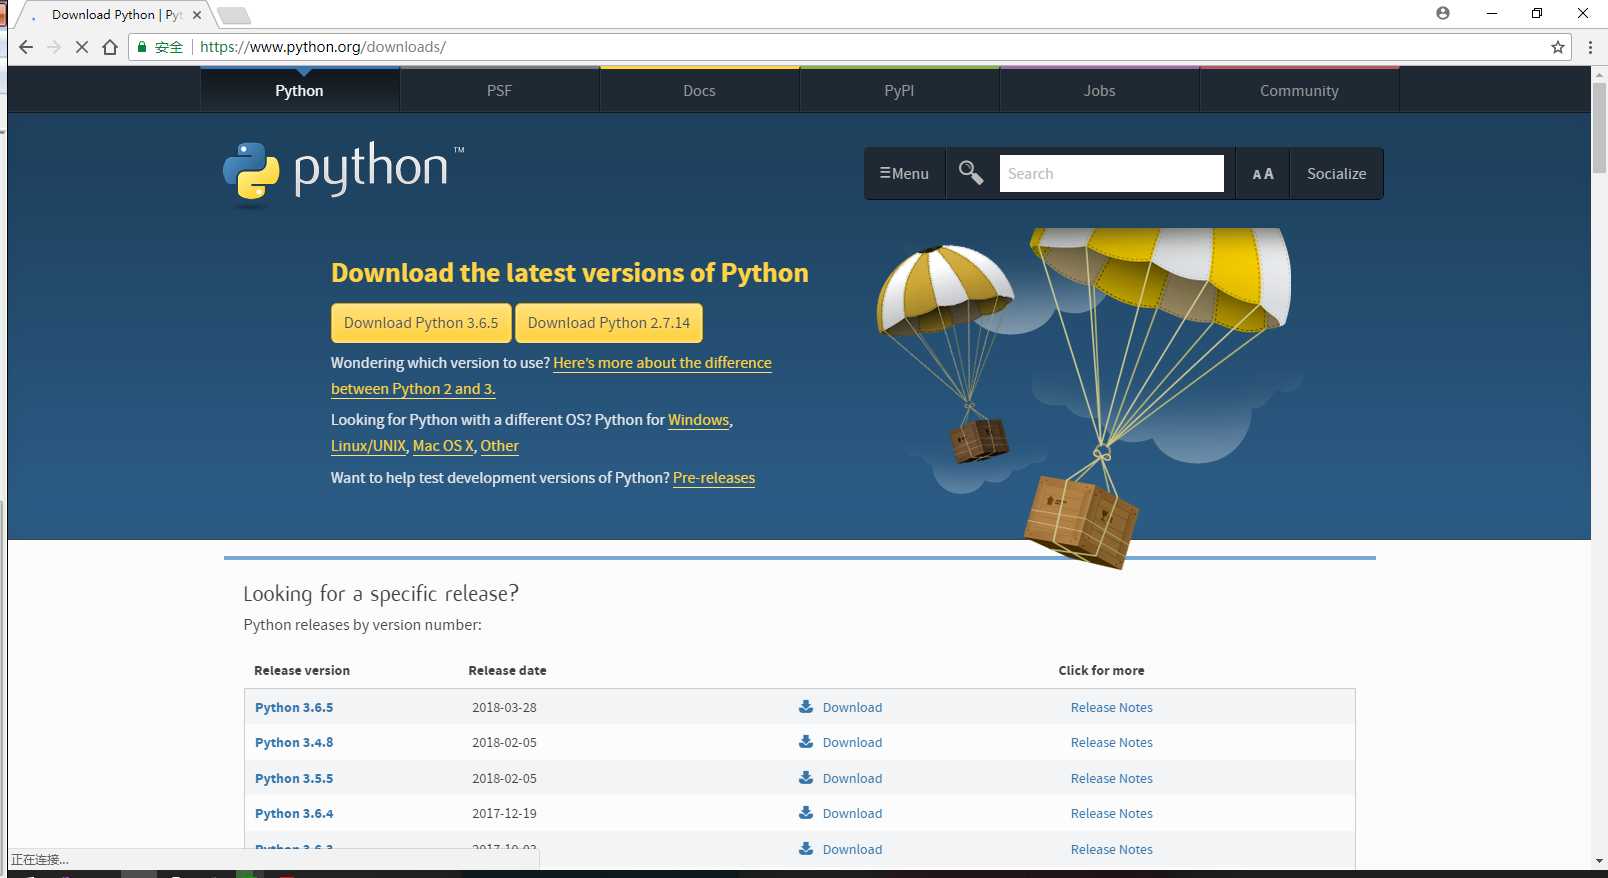The image size is (1608, 878).
Task: Click 'Release version' column header
Action: [x=302, y=670]
